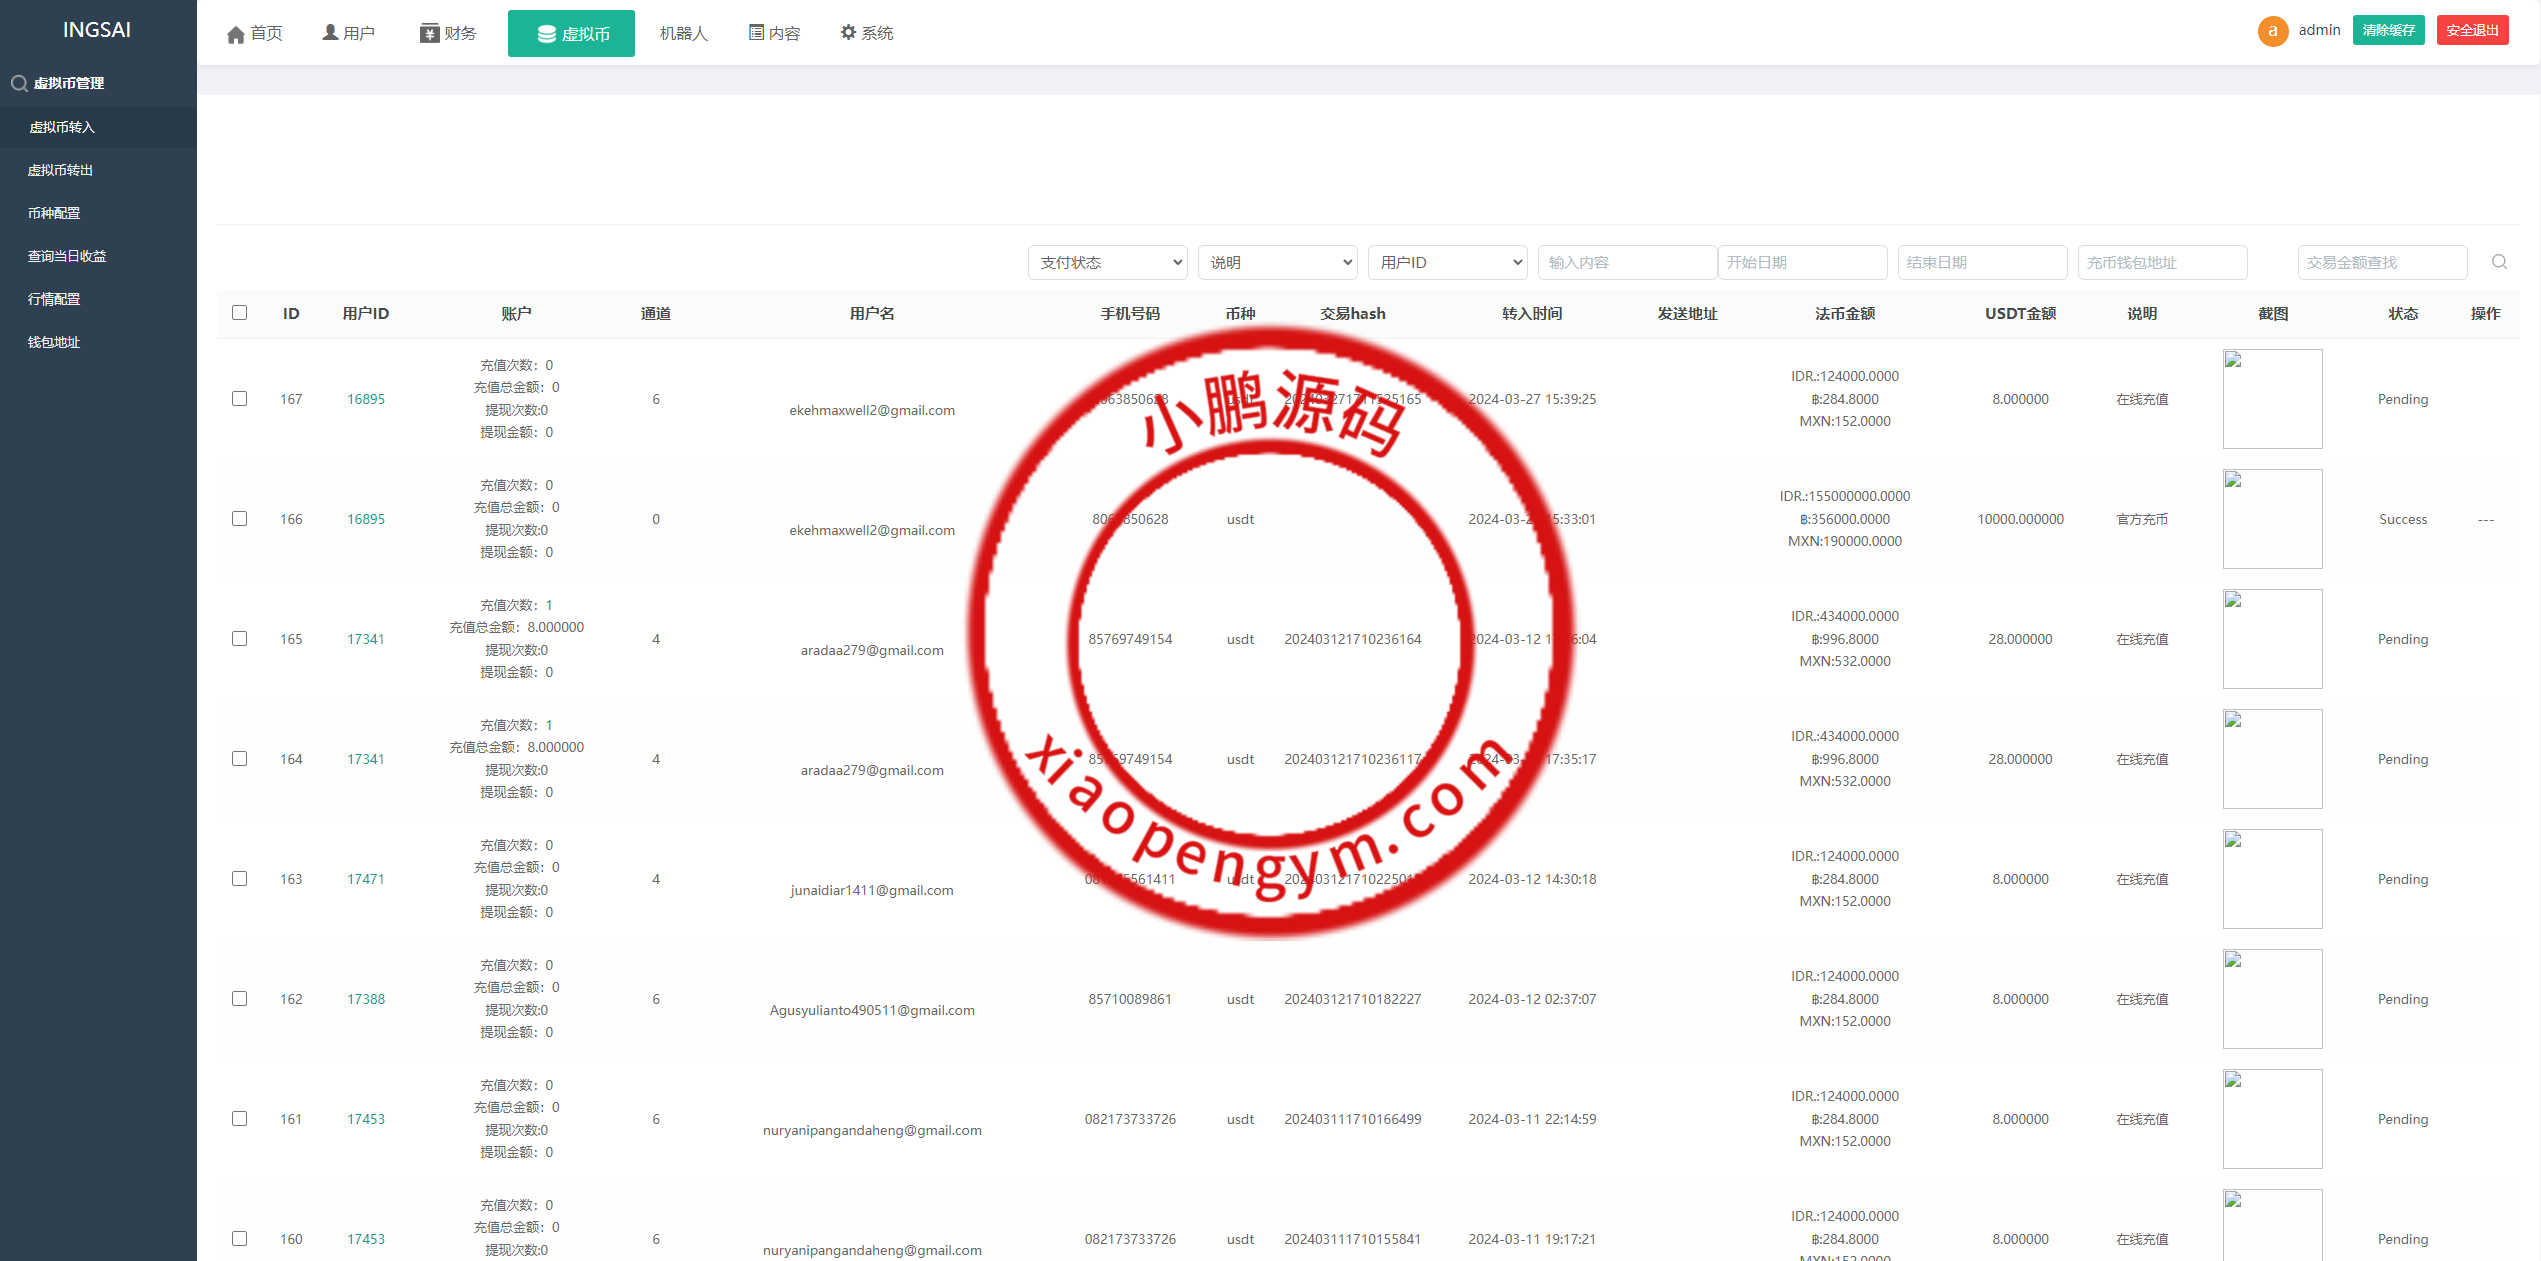2541x1261 pixels.
Task: Switch to the 机器人 top tab
Action: tap(683, 34)
